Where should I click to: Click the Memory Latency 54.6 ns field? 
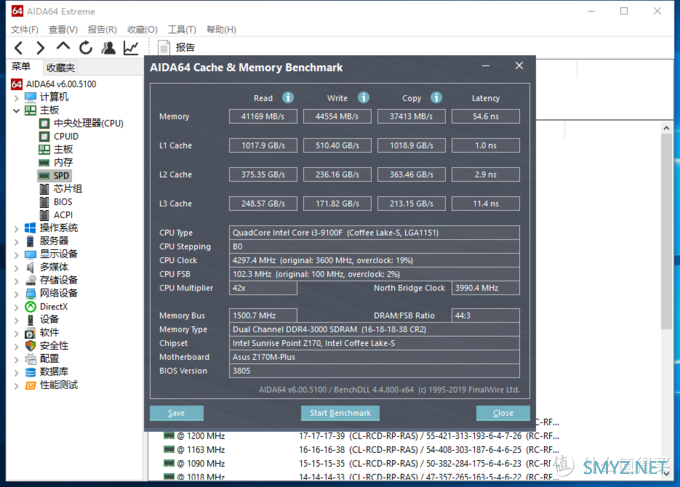(x=485, y=116)
